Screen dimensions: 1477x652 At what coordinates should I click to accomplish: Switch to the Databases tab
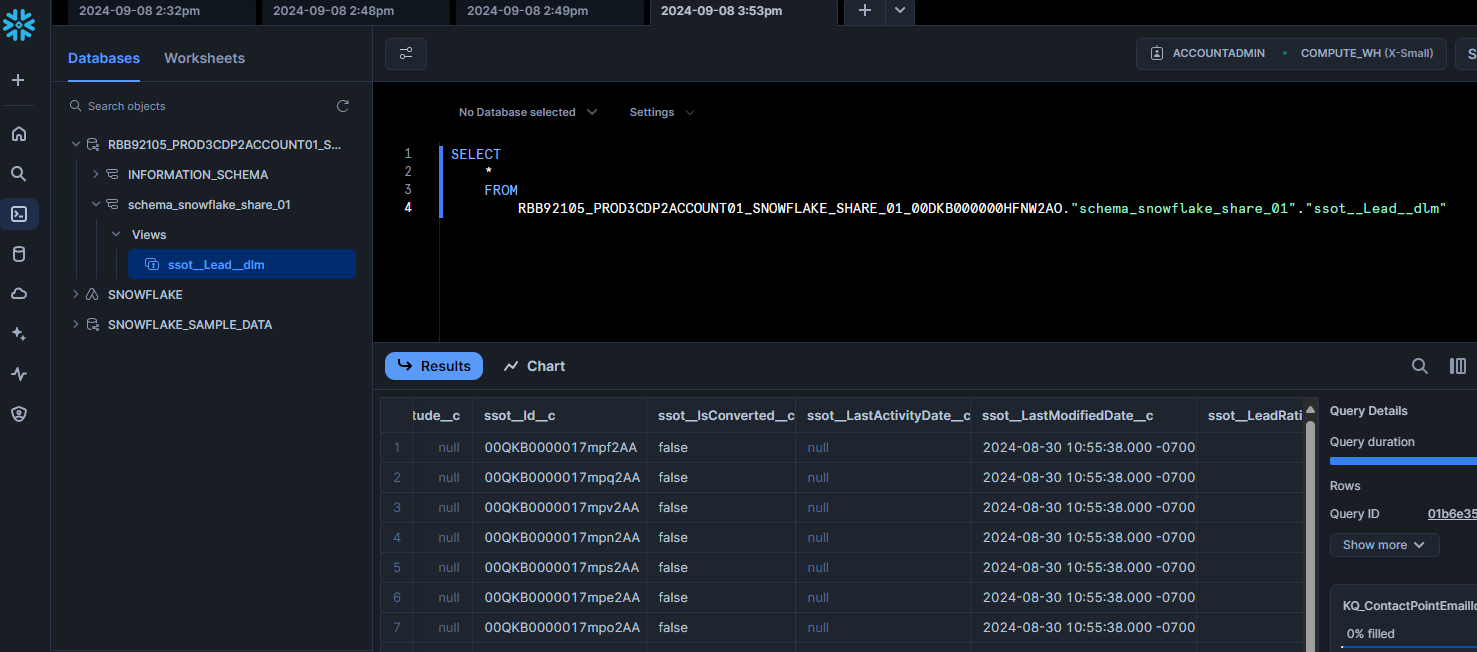tap(104, 58)
